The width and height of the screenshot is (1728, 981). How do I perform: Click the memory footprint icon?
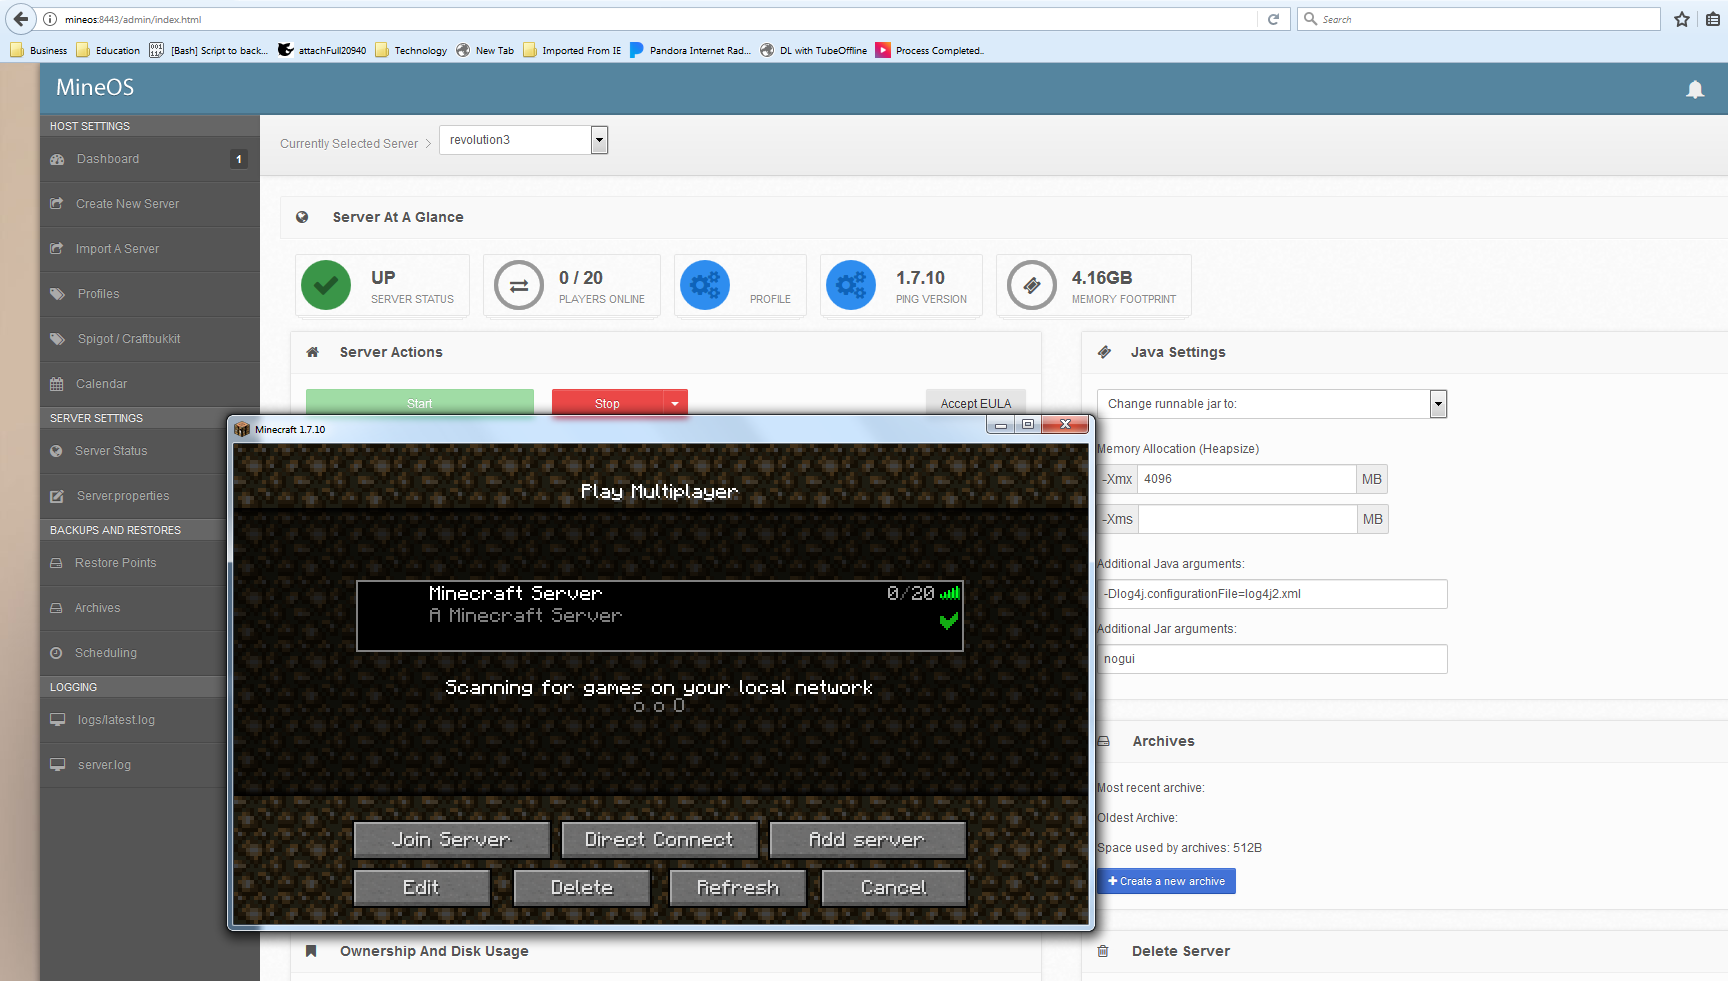click(1032, 286)
